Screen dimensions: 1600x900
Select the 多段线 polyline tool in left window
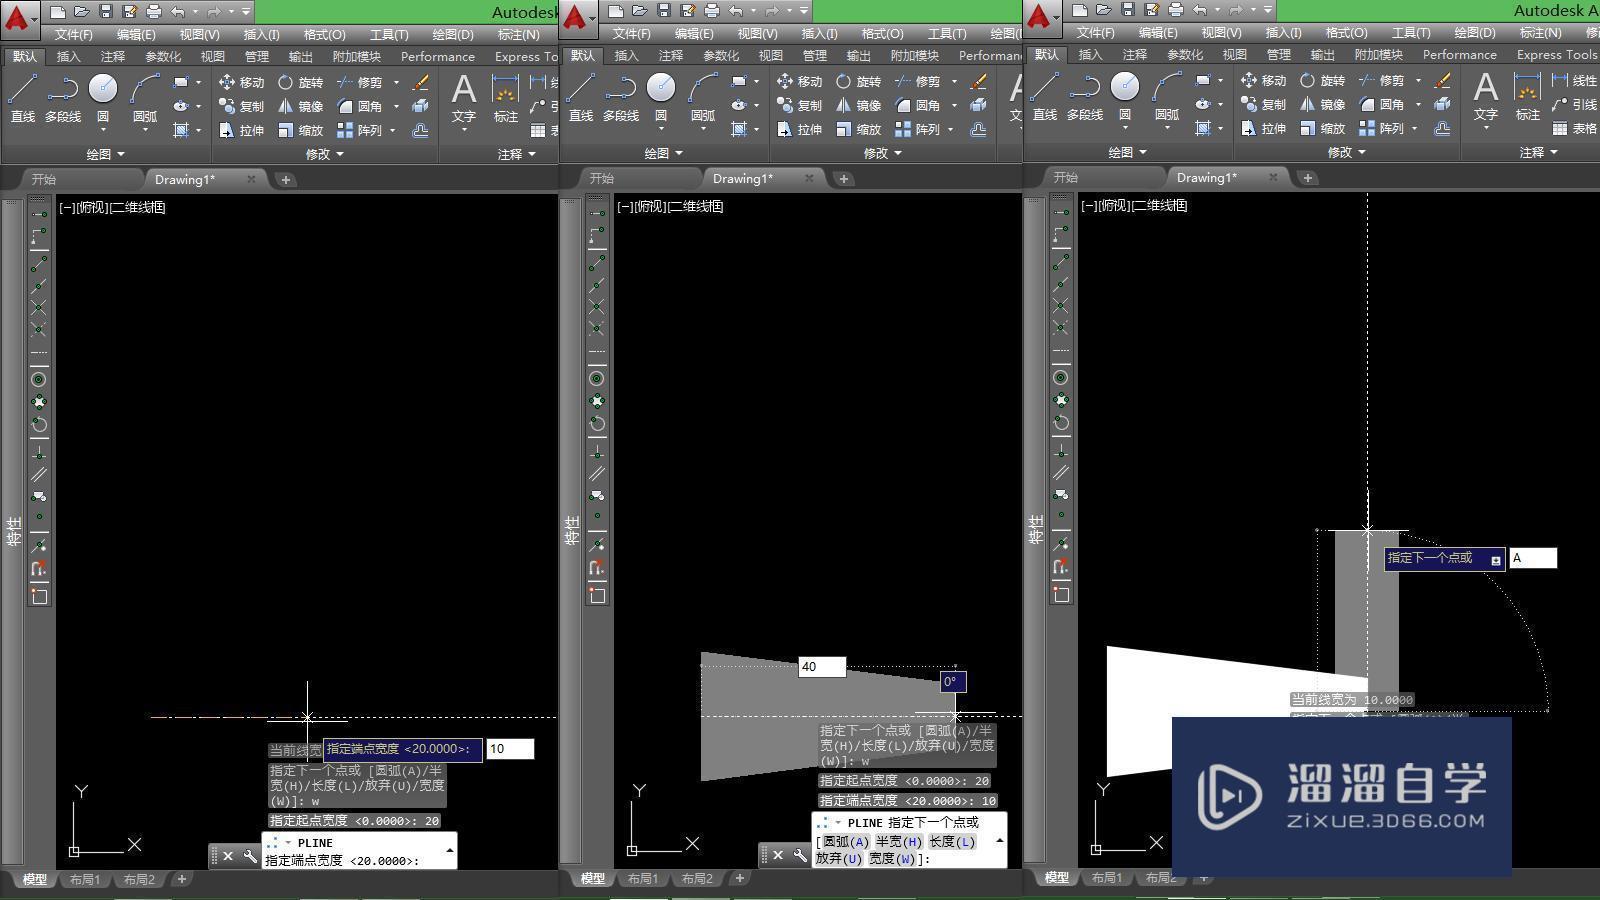[63, 98]
